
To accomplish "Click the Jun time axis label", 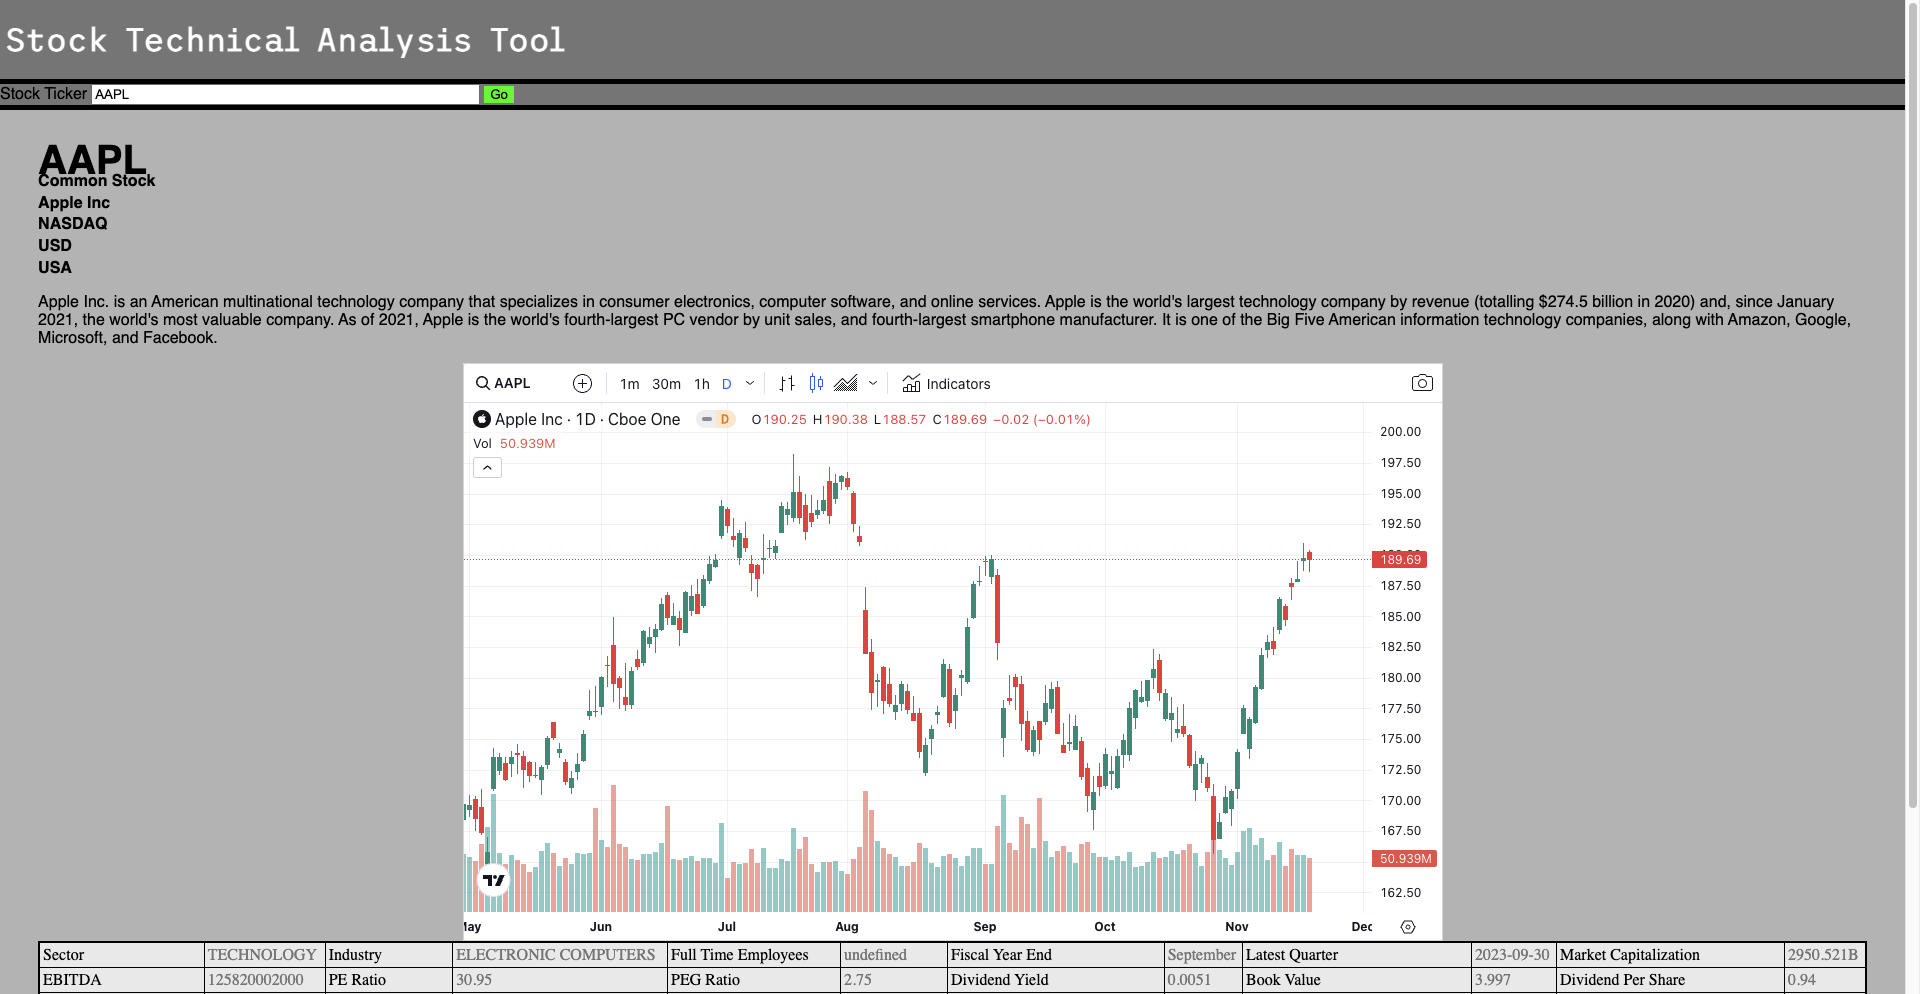I will (x=601, y=927).
